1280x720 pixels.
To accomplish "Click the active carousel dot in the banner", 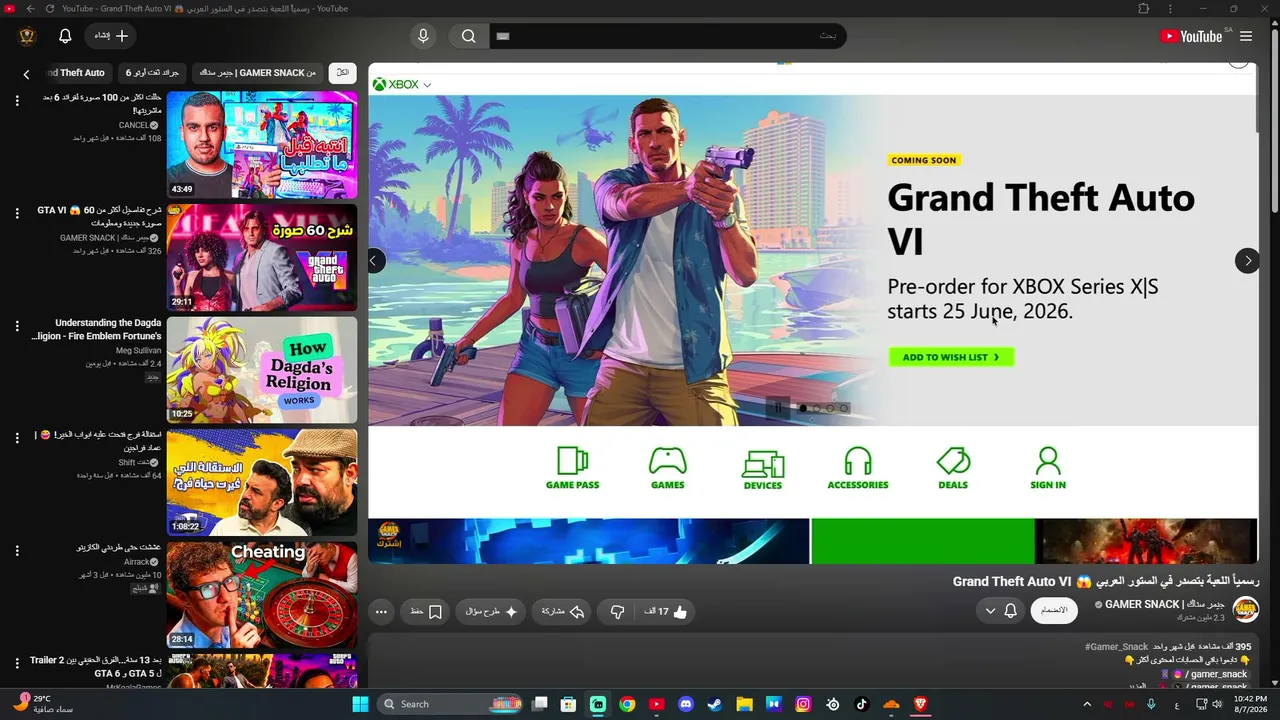I will (803, 408).
